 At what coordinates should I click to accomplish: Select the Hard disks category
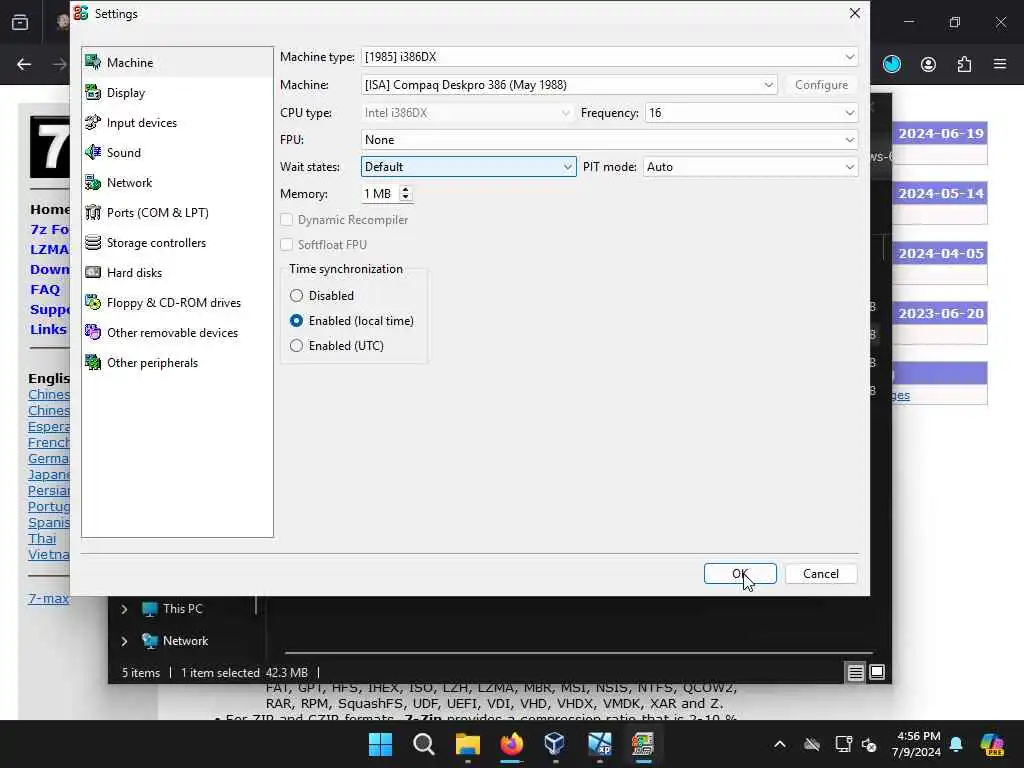pos(177,273)
